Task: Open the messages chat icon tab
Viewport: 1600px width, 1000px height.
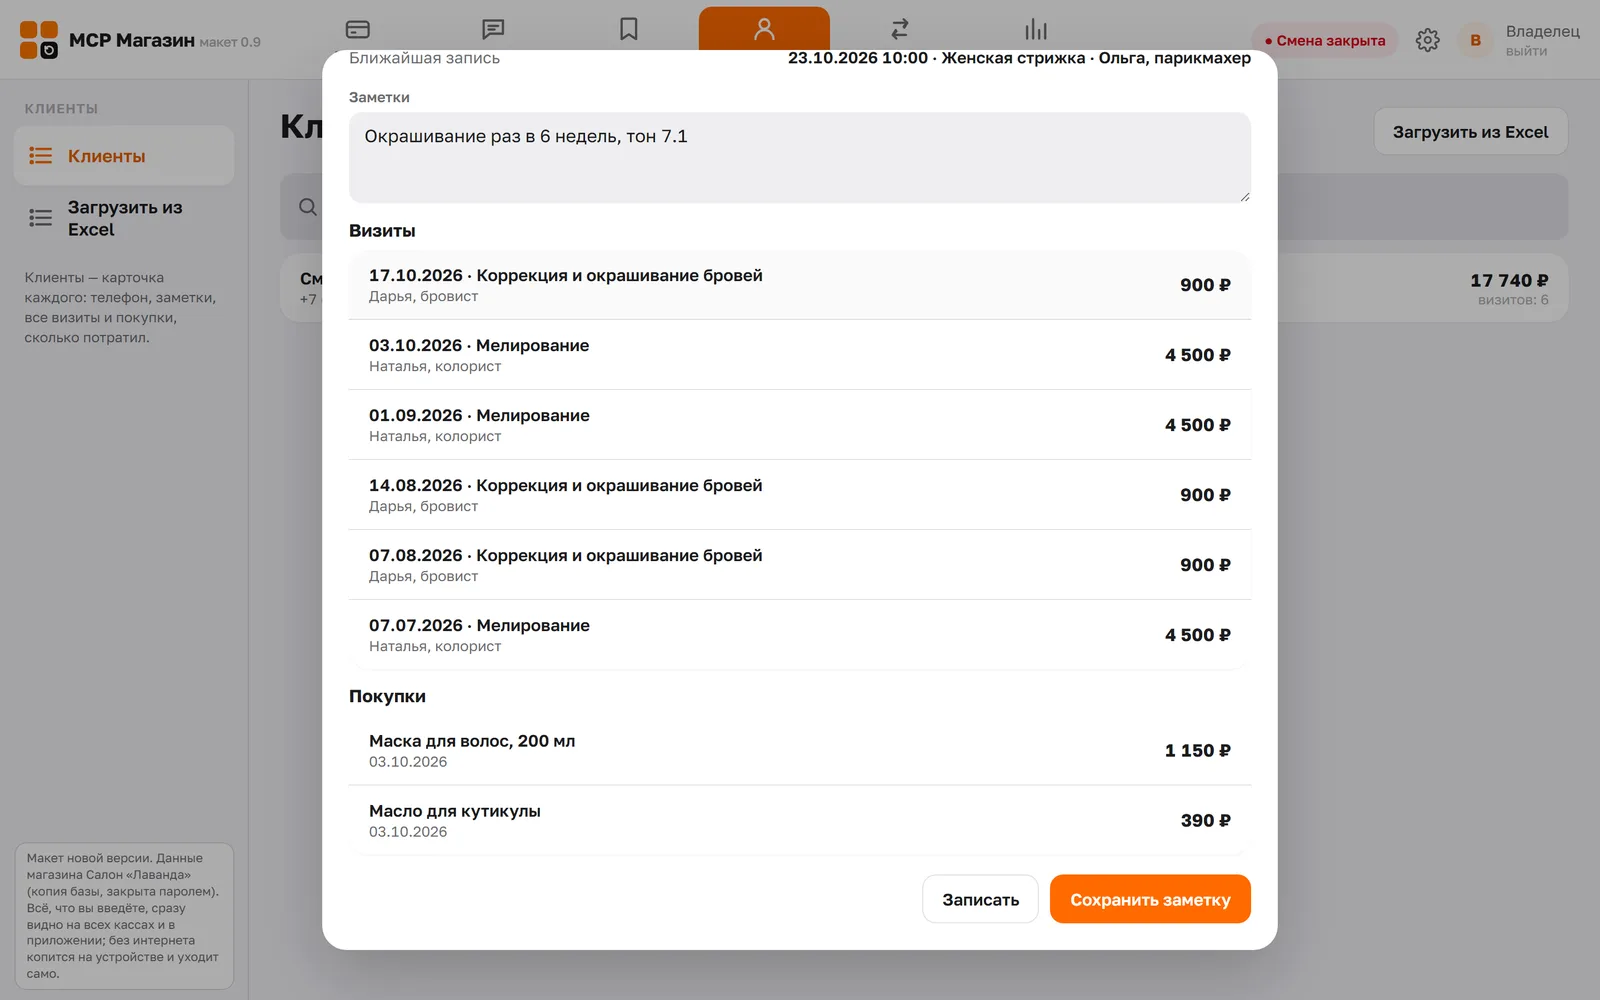Action: tap(493, 29)
